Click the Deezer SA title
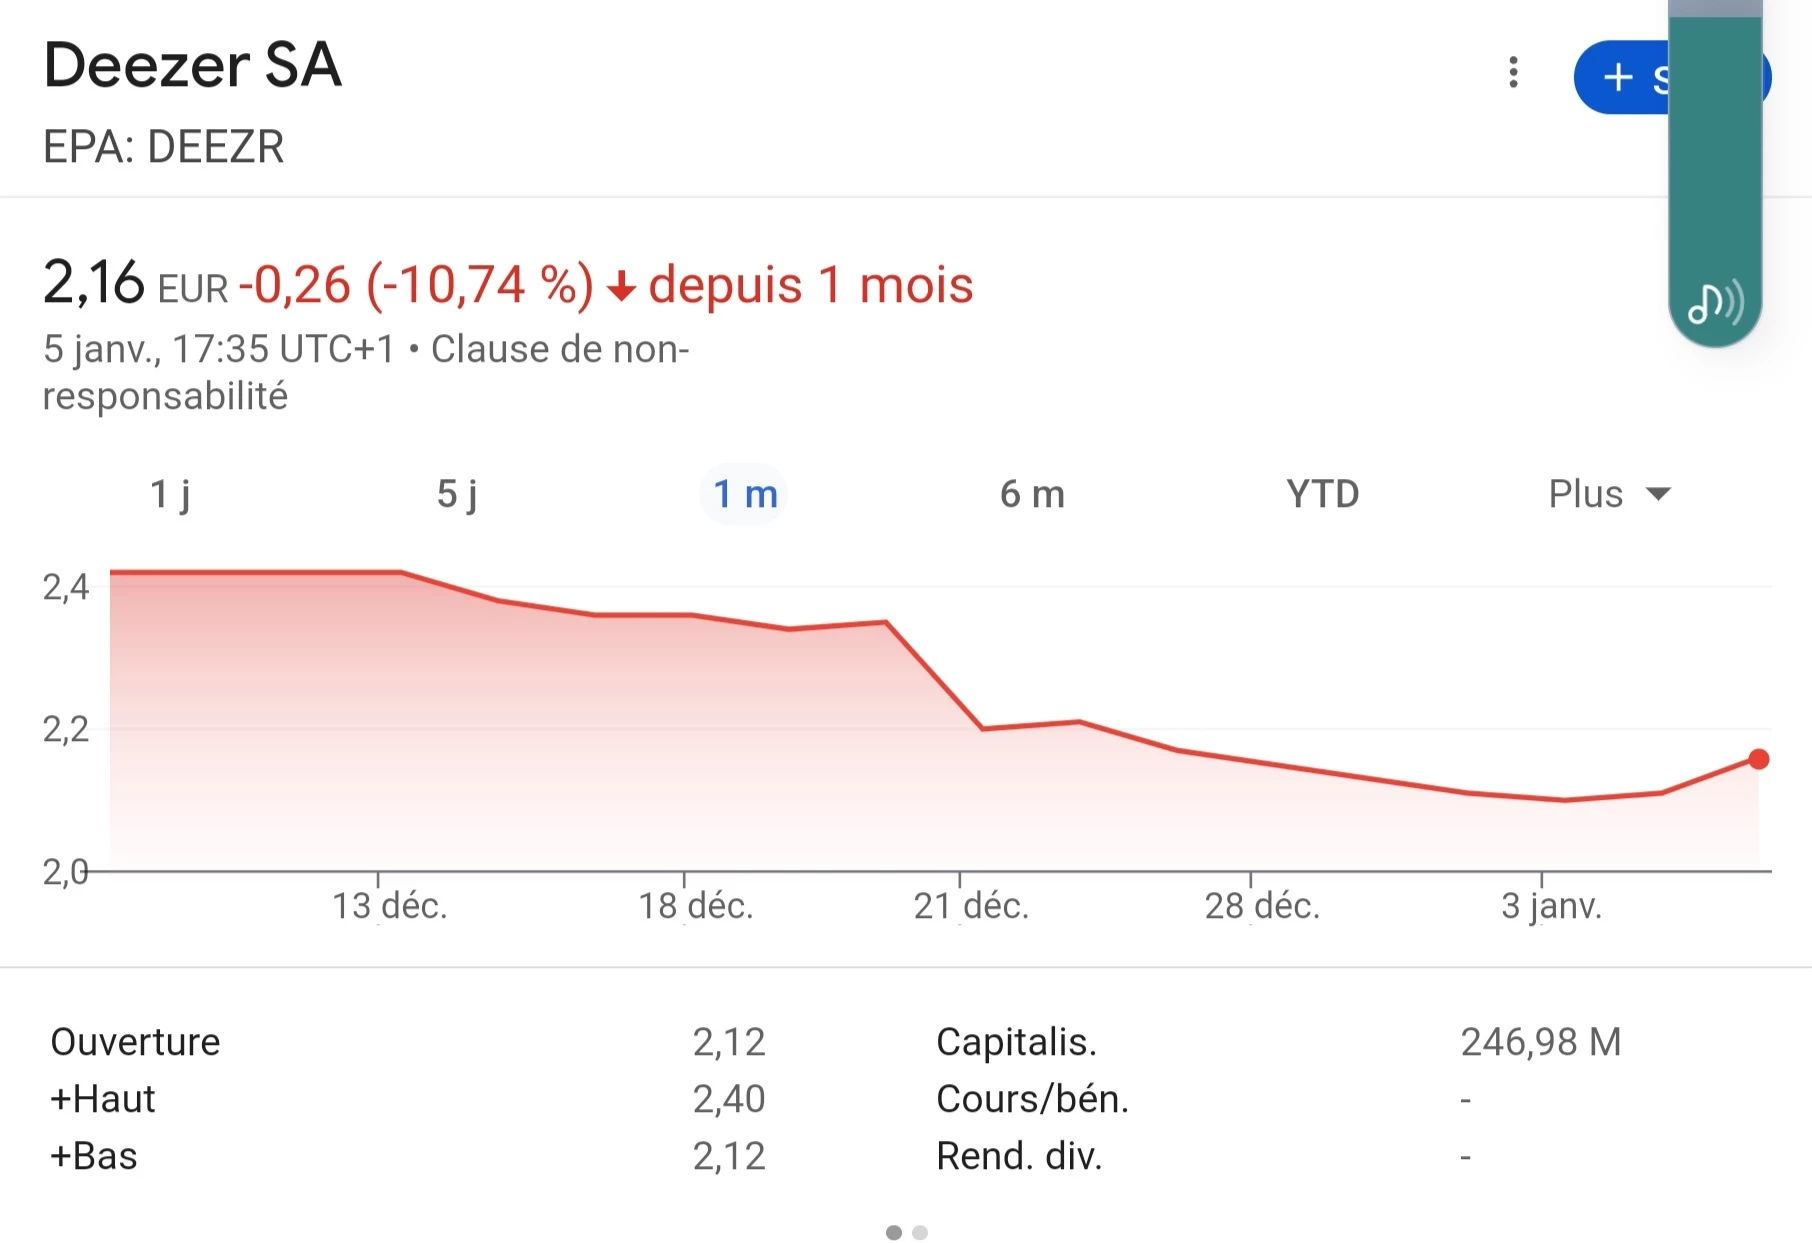 (x=193, y=66)
